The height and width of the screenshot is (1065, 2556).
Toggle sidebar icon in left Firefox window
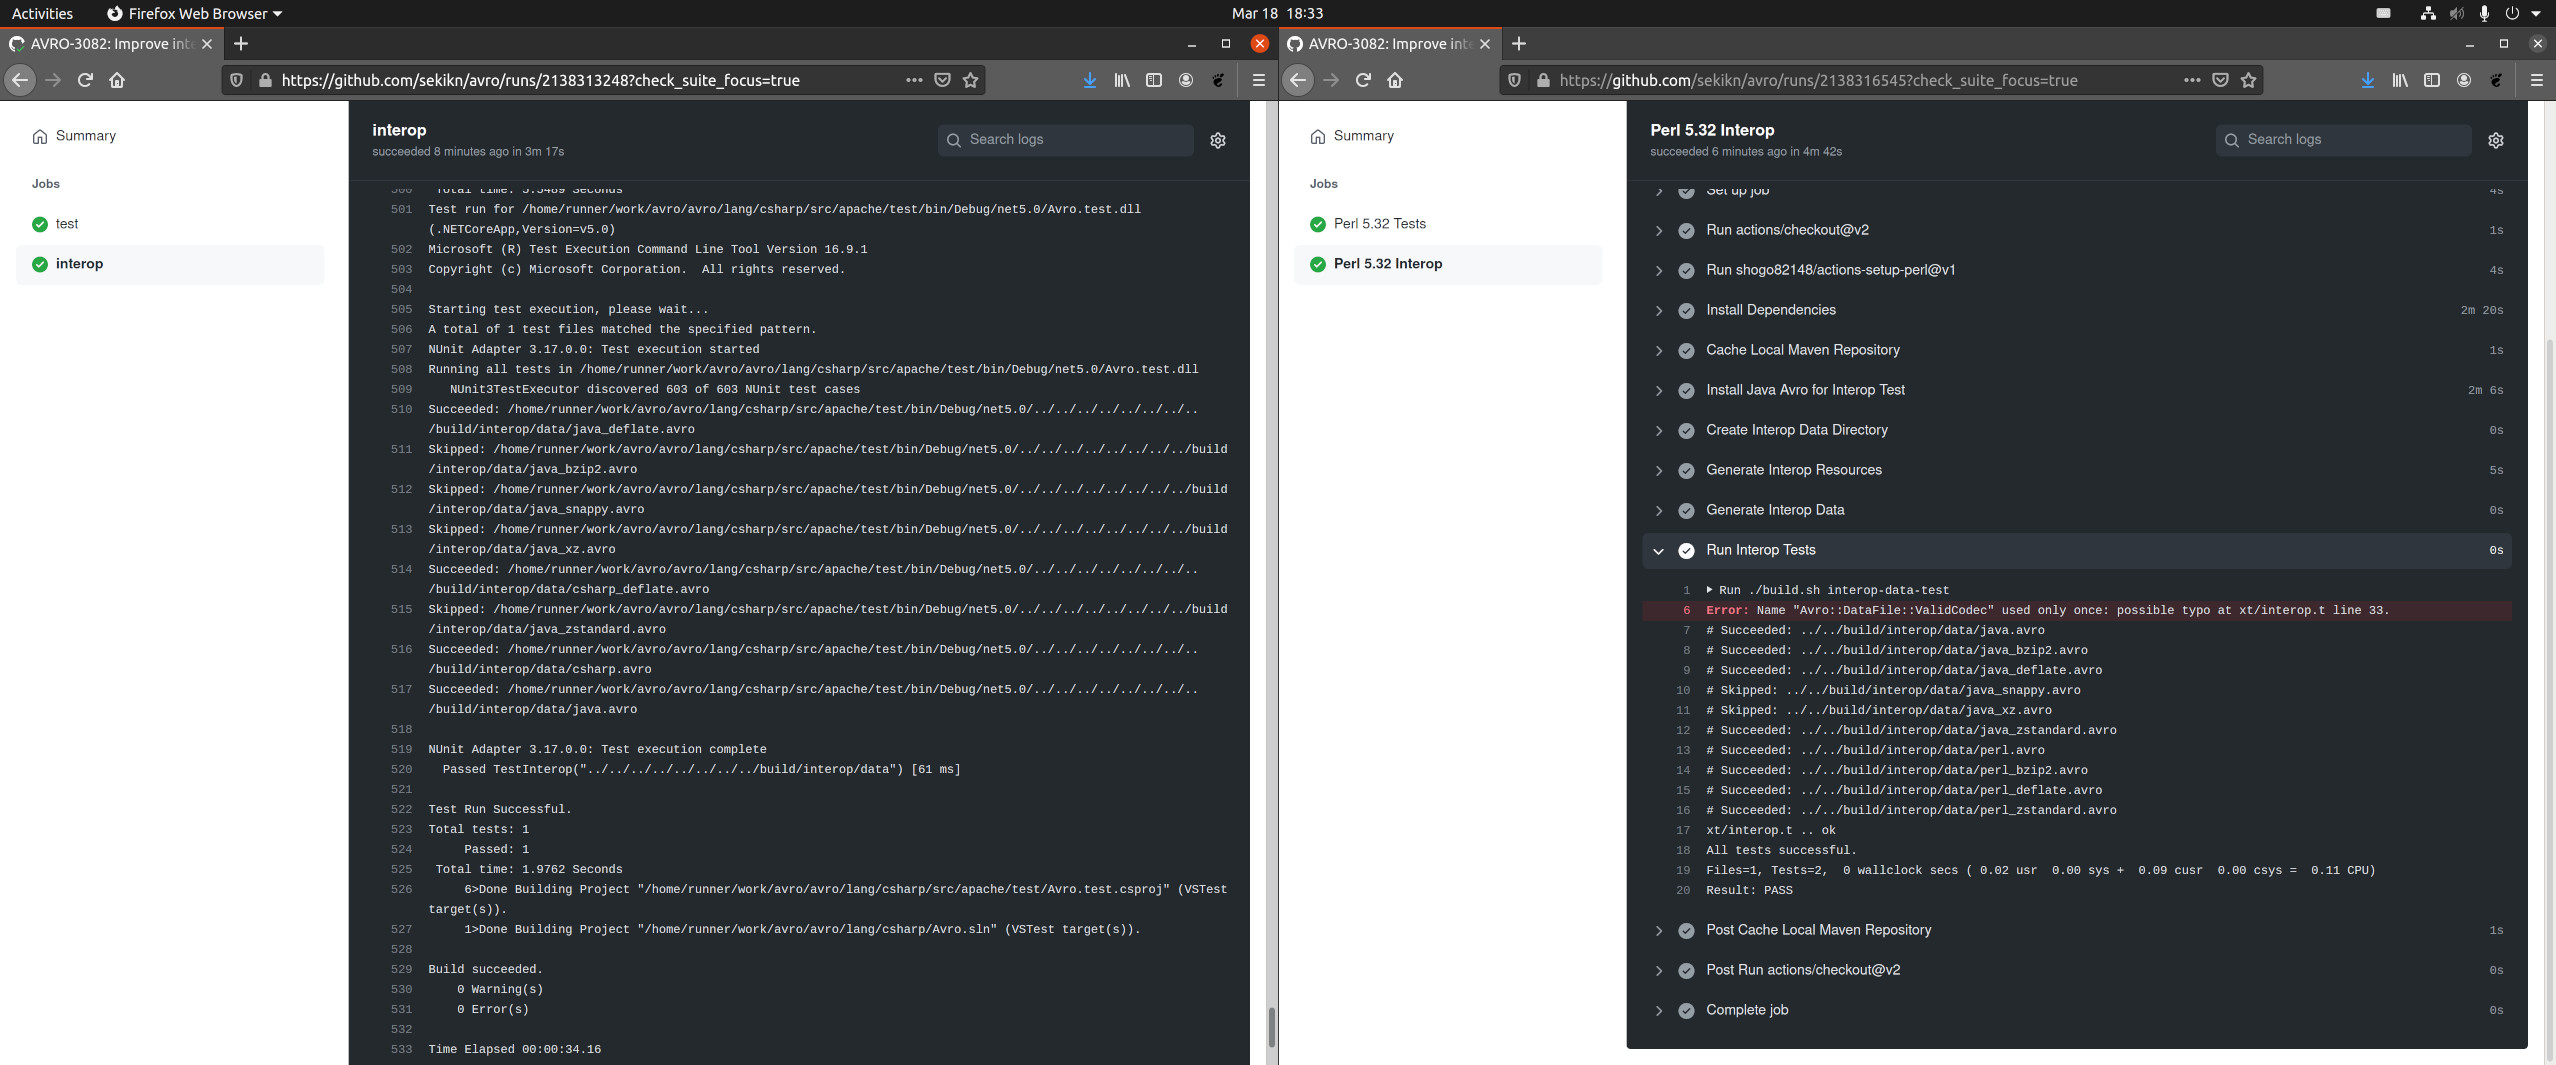coord(1154,80)
